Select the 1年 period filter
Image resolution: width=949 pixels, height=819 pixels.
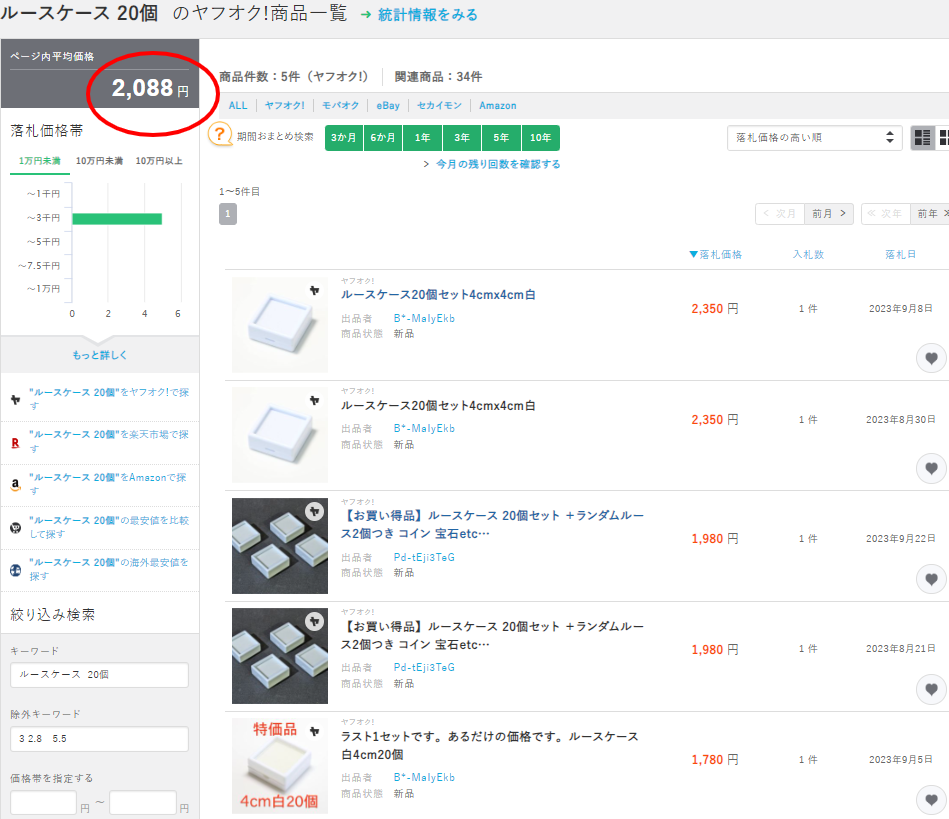423,138
